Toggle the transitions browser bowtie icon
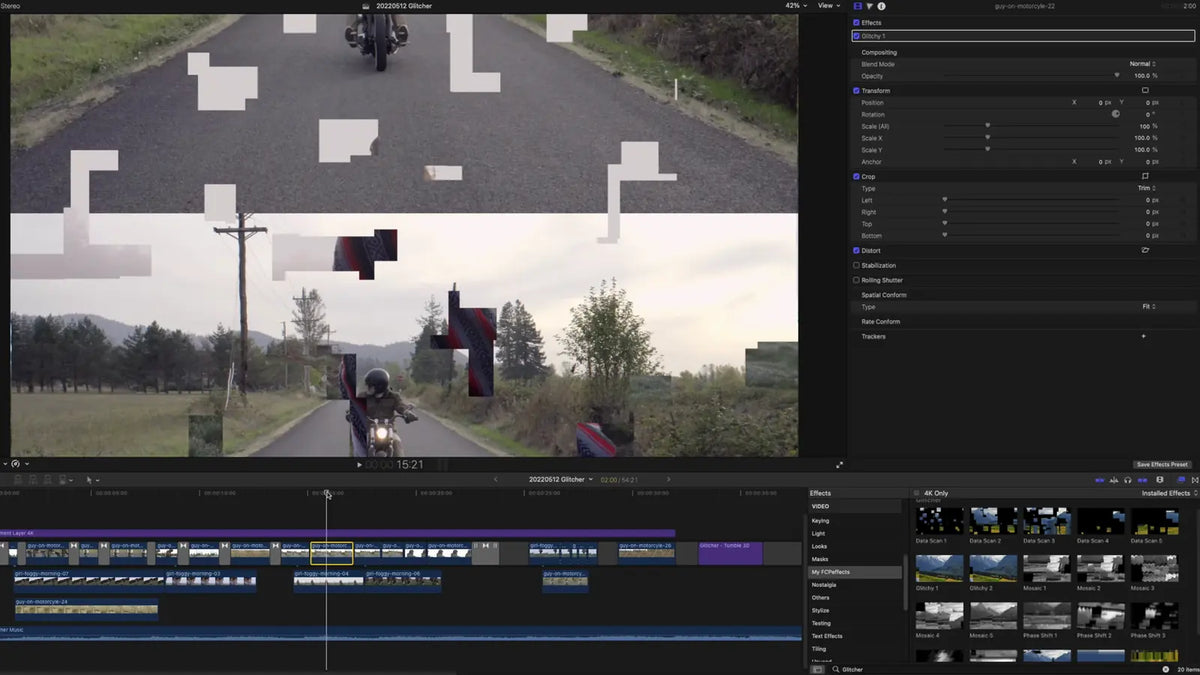This screenshot has width=1200, height=675. tap(1195, 480)
